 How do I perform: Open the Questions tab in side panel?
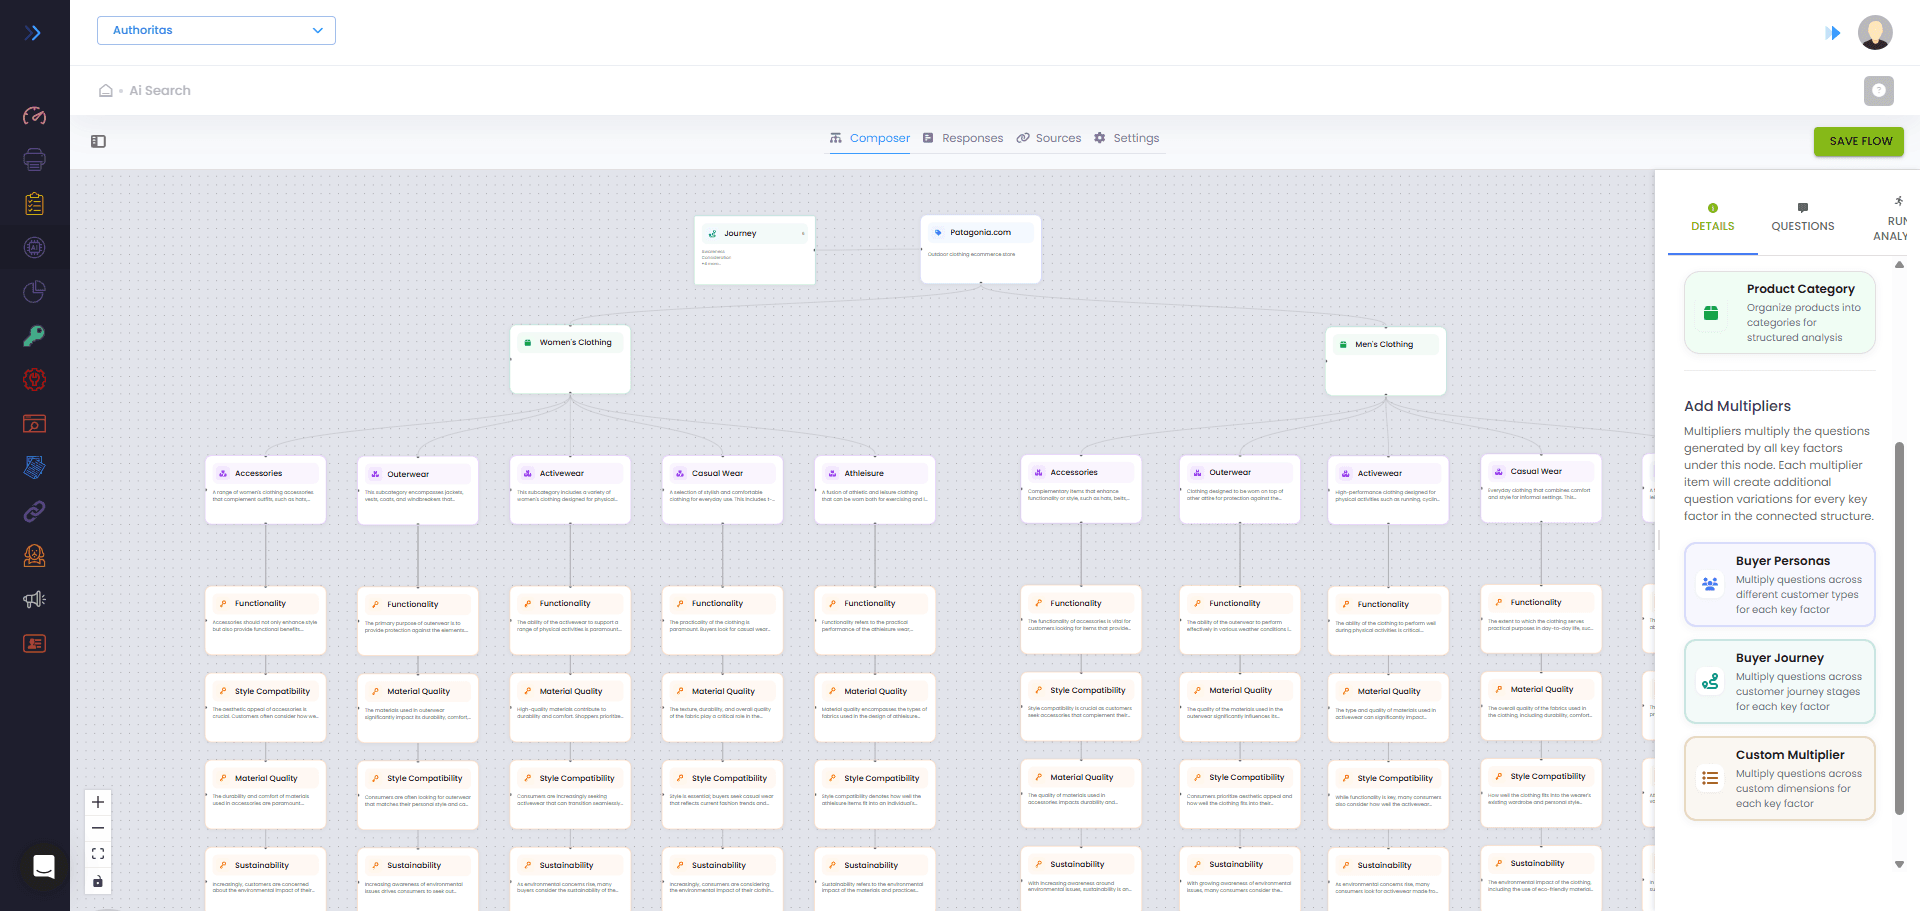tap(1802, 217)
